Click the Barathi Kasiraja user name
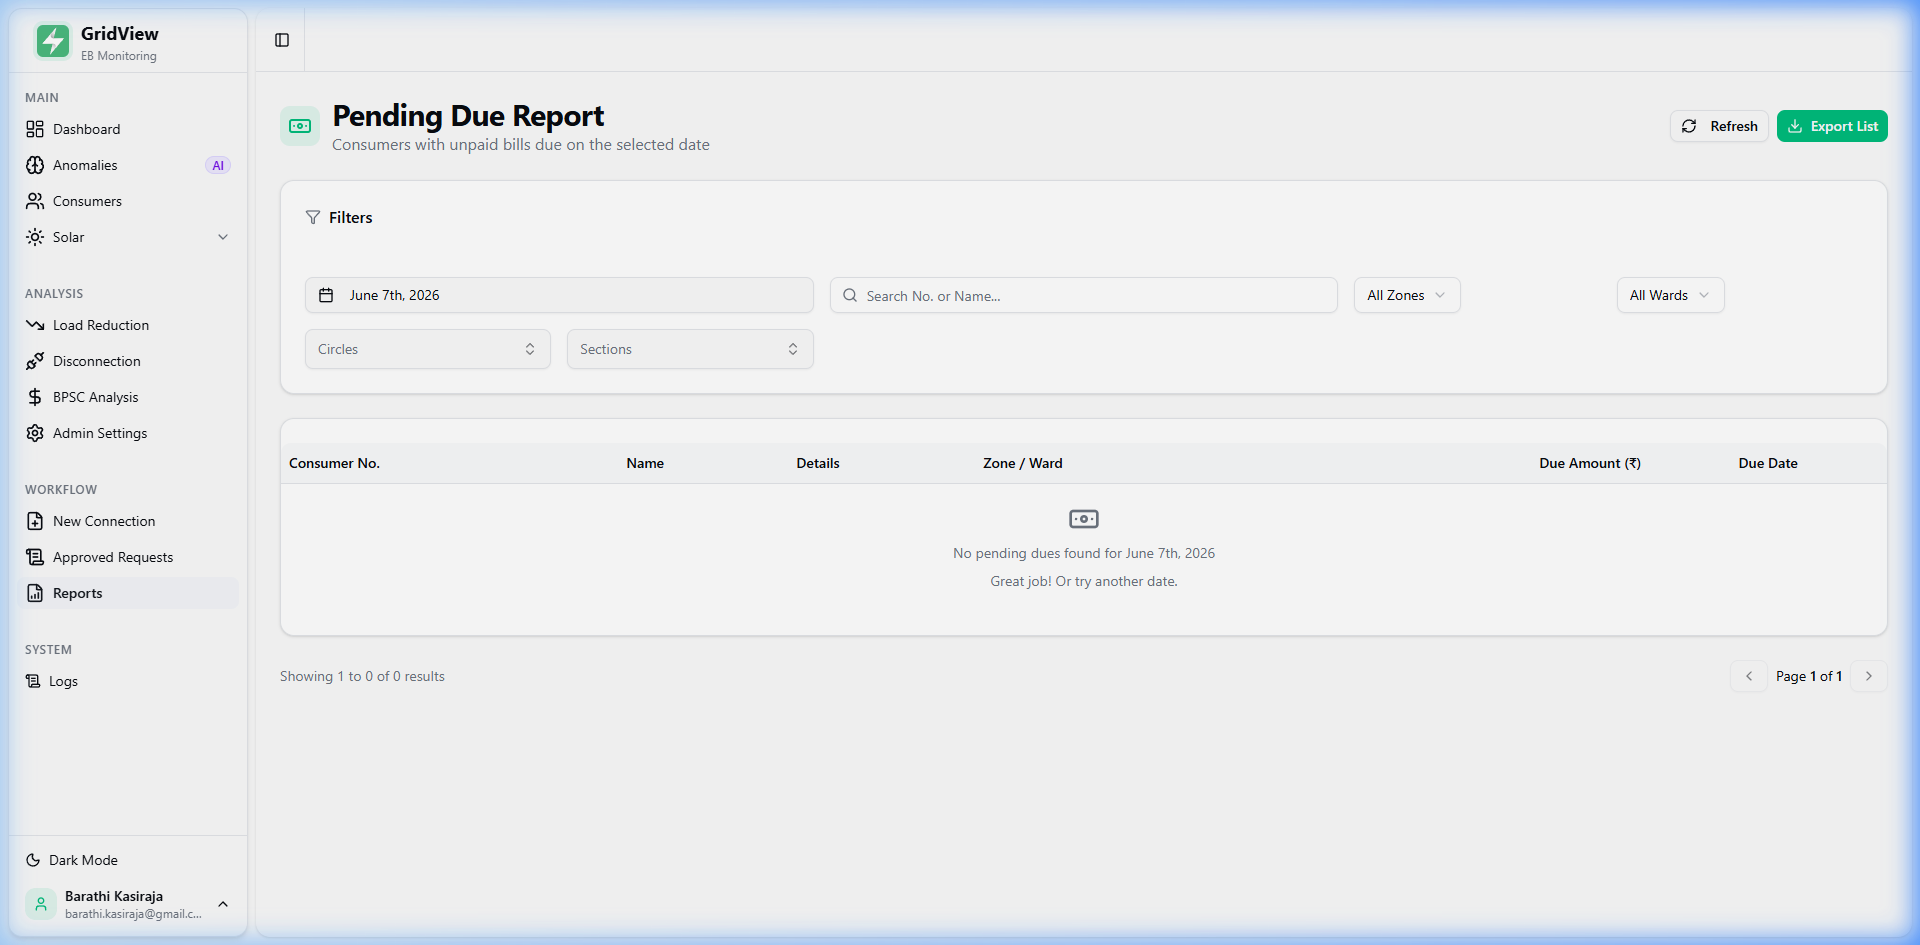The height and width of the screenshot is (945, 1920). [x=114, y=896]
